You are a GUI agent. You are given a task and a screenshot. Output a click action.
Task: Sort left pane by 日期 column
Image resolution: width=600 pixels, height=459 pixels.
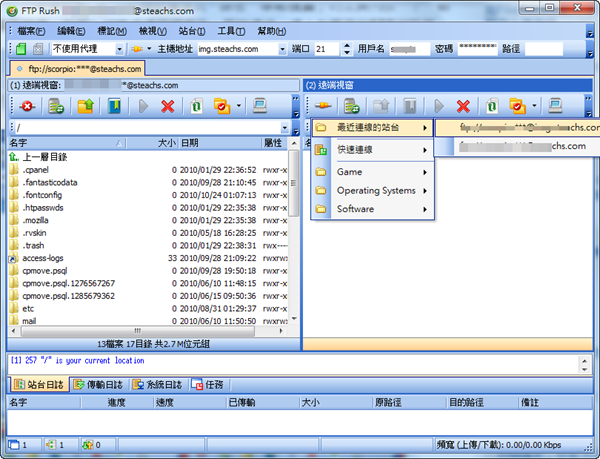pos(220,143)
